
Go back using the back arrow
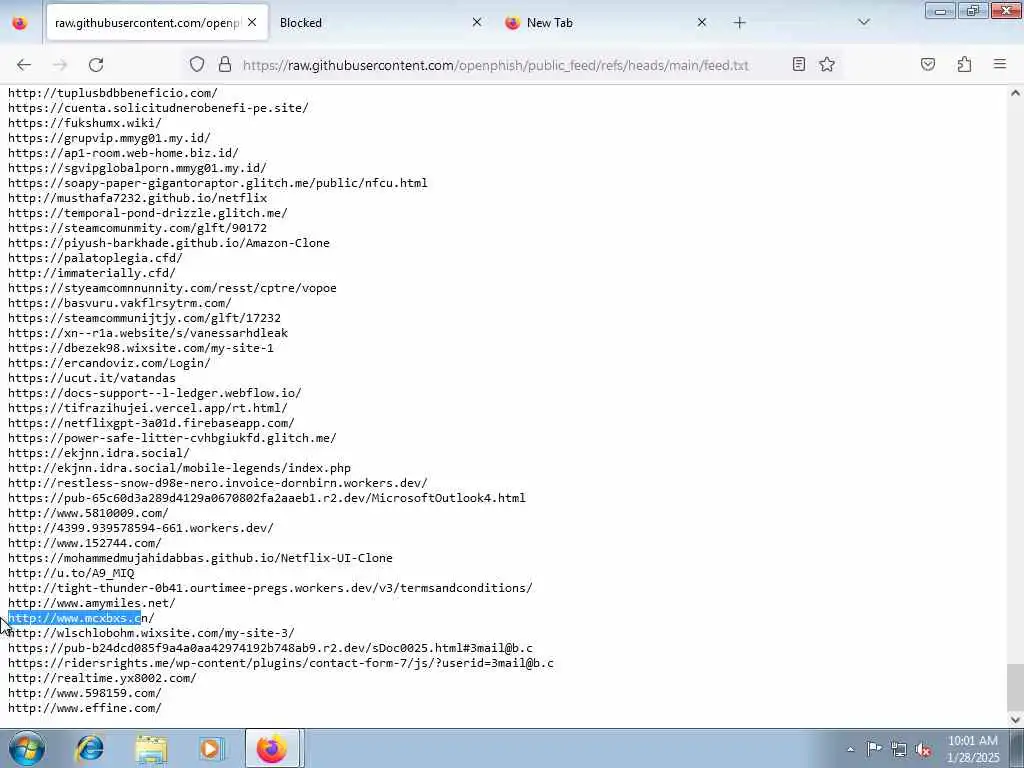click(24, 65)
